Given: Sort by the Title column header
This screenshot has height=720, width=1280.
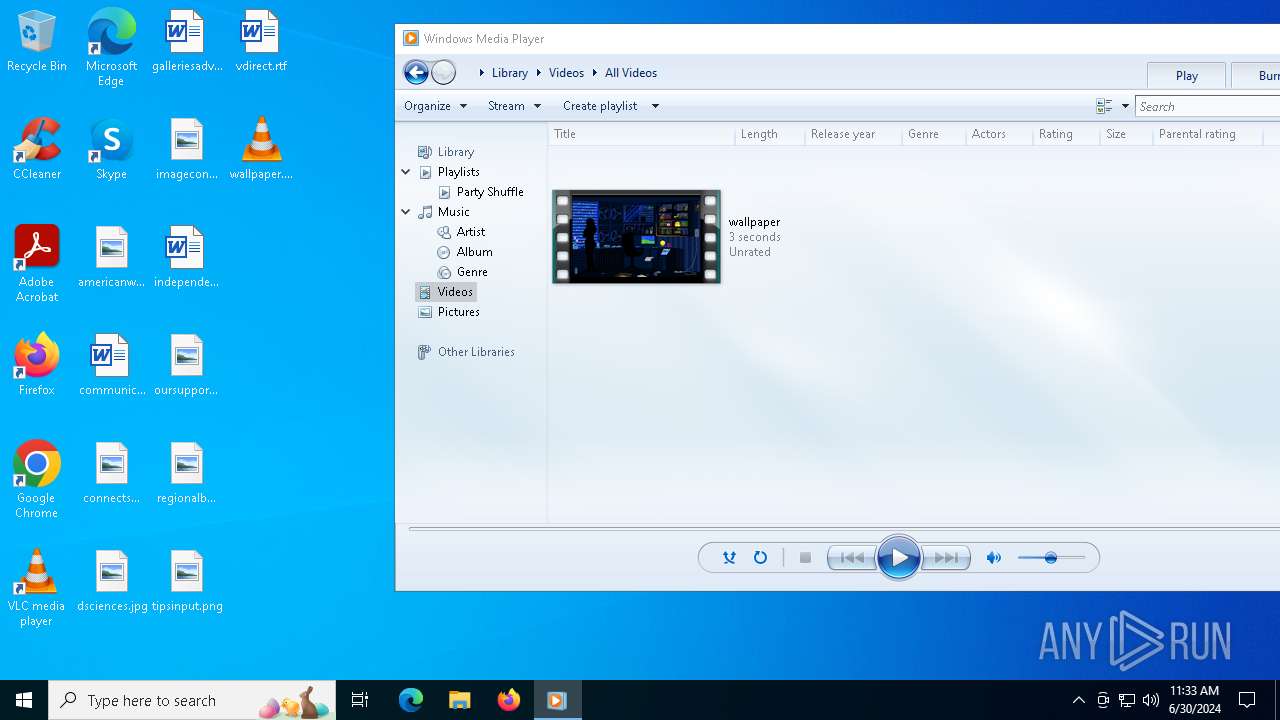Looking at the screenshot, I should [x=641, y=134].
